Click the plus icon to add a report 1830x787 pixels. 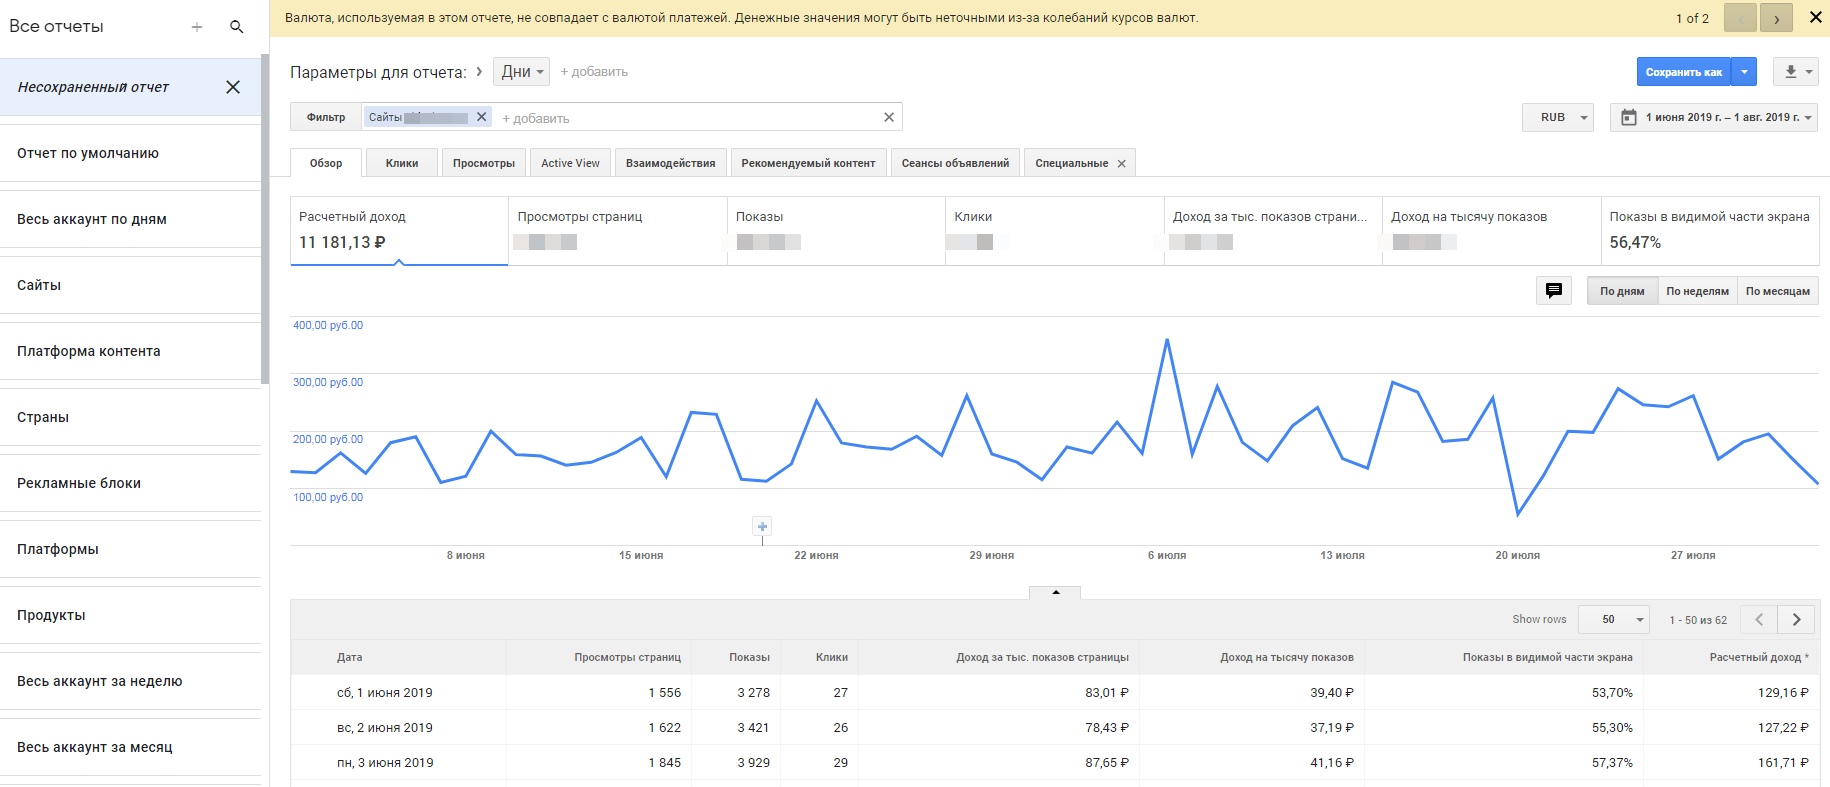click(197, 27)
